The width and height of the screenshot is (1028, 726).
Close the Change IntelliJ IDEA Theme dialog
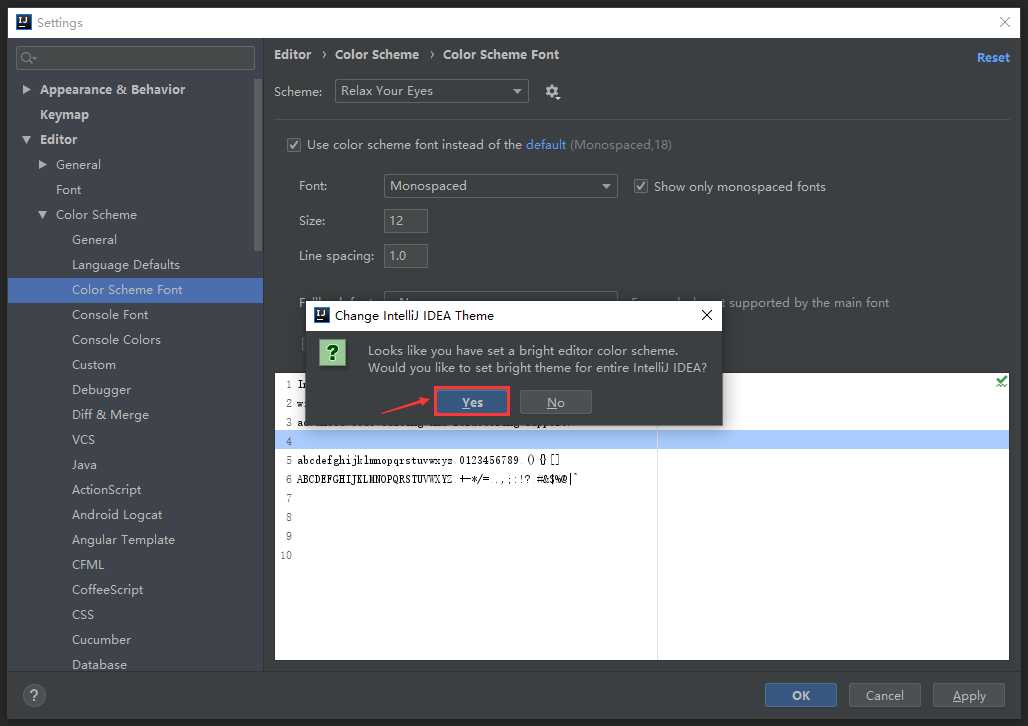(x=707, y=315)
